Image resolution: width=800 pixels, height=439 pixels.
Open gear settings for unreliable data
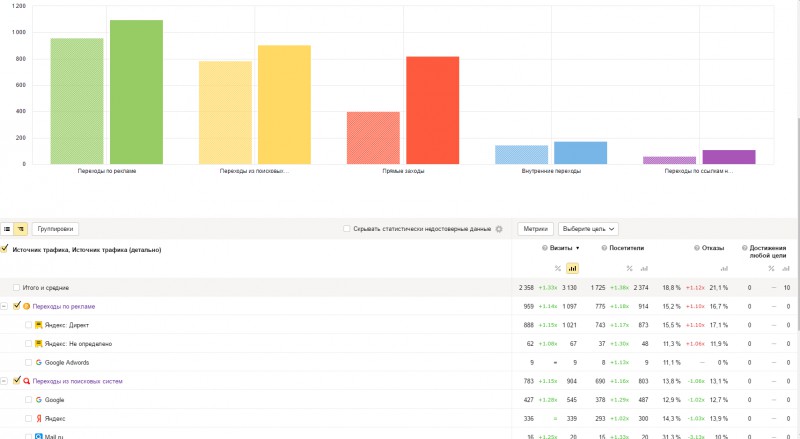[x=499, y=229]
